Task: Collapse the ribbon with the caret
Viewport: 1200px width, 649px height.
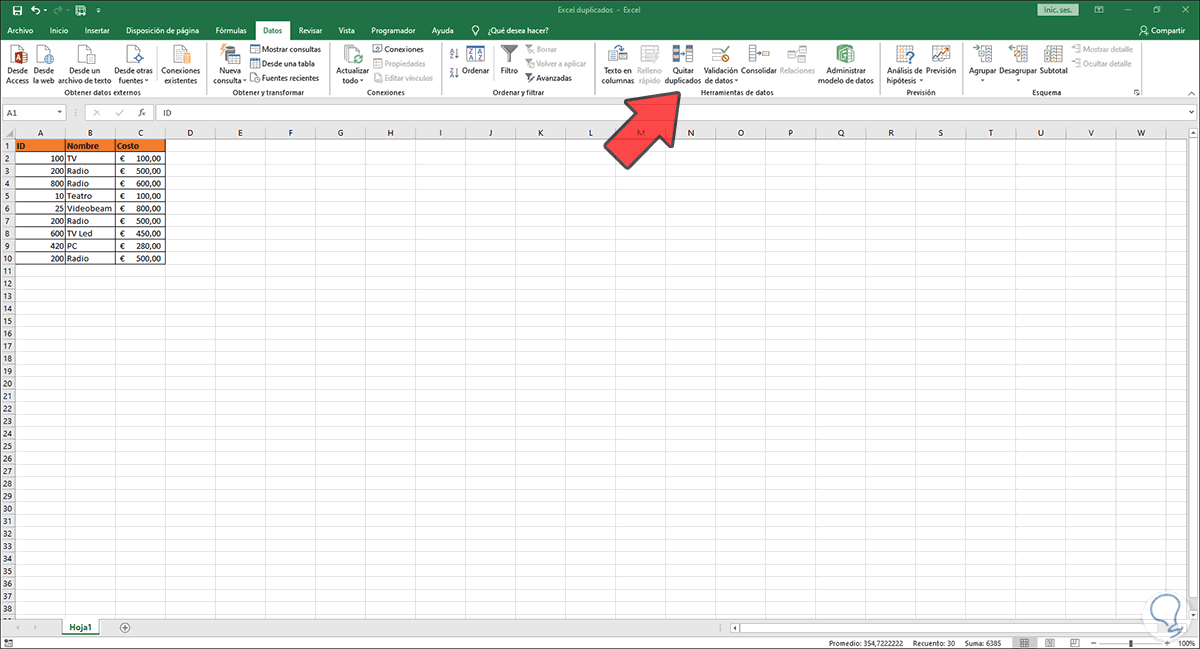Action: 1191,92
